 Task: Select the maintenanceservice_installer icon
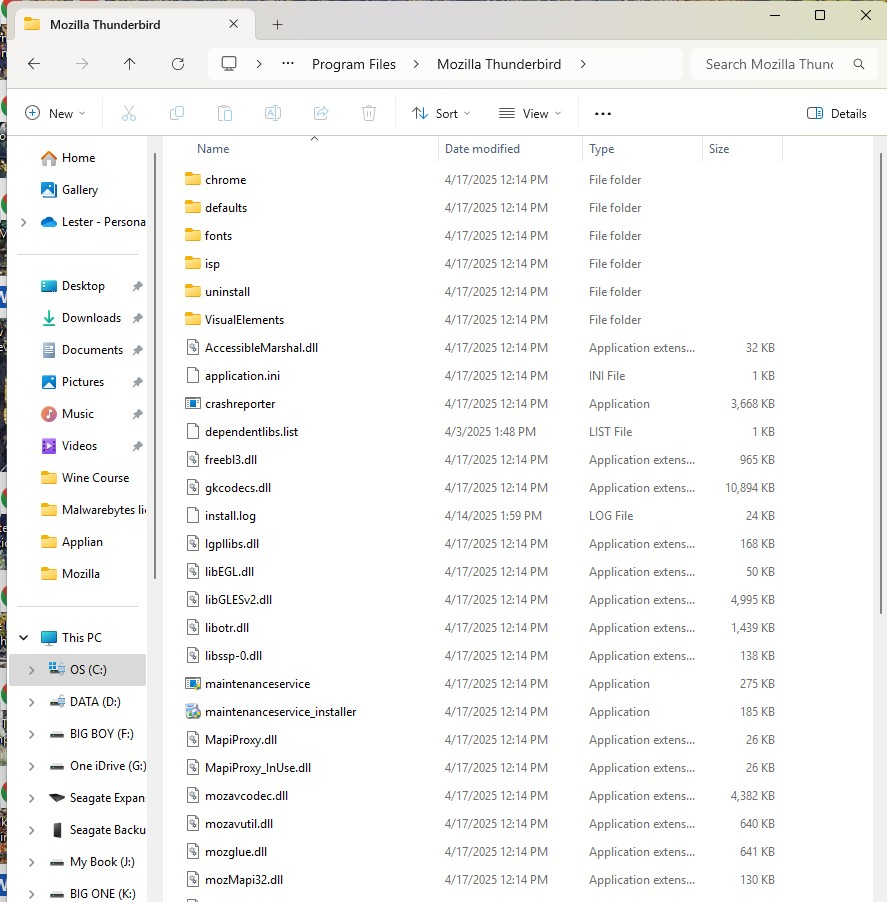tap(193, 712)
